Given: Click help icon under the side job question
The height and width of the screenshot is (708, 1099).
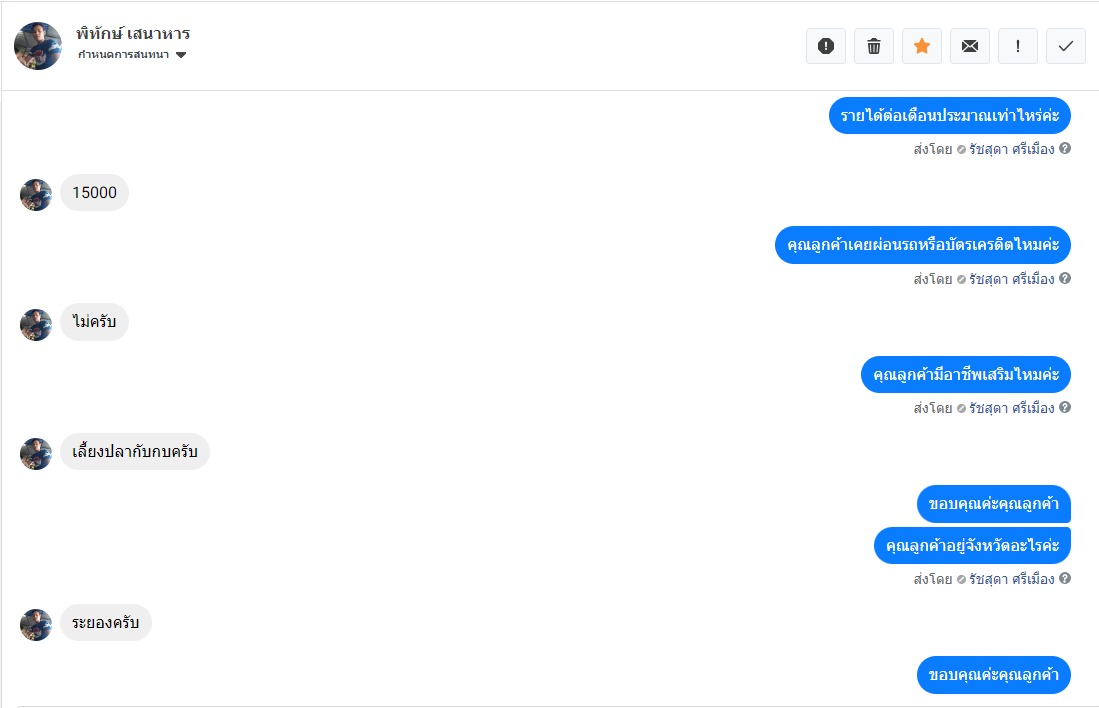Looking at the screenshot, I should 1065,407.
